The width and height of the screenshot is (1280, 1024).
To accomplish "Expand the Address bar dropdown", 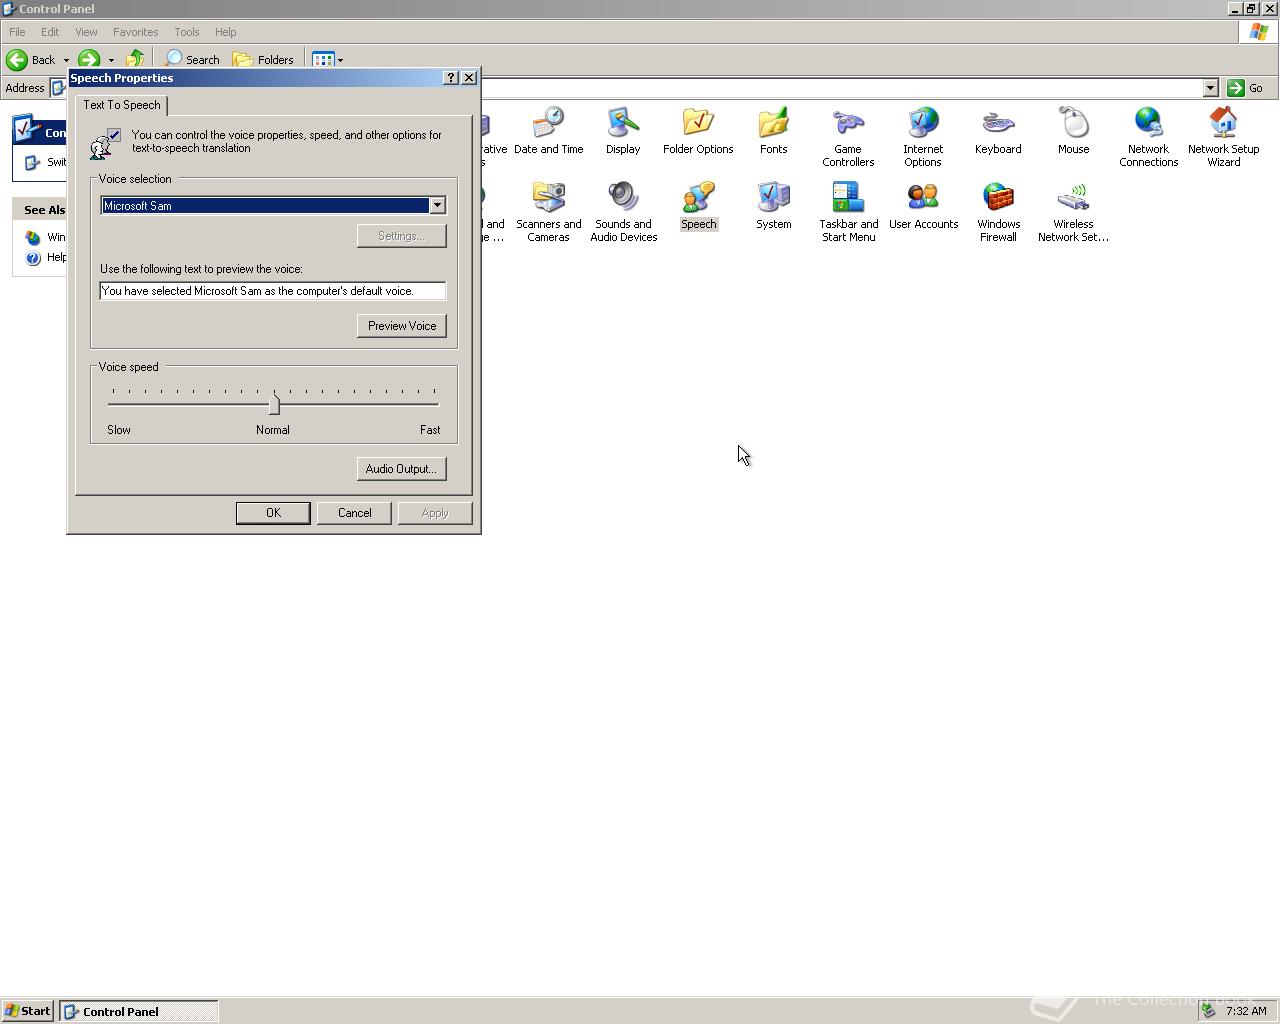I will point(1210,88).
